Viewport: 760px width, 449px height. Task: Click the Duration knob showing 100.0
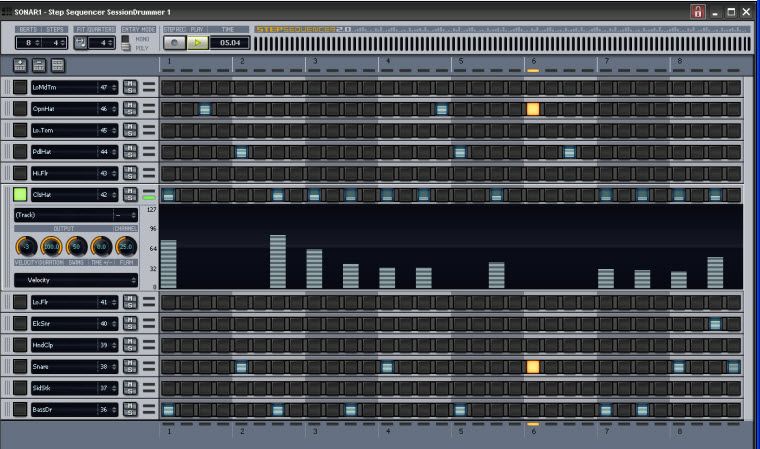tap(51, 246)
